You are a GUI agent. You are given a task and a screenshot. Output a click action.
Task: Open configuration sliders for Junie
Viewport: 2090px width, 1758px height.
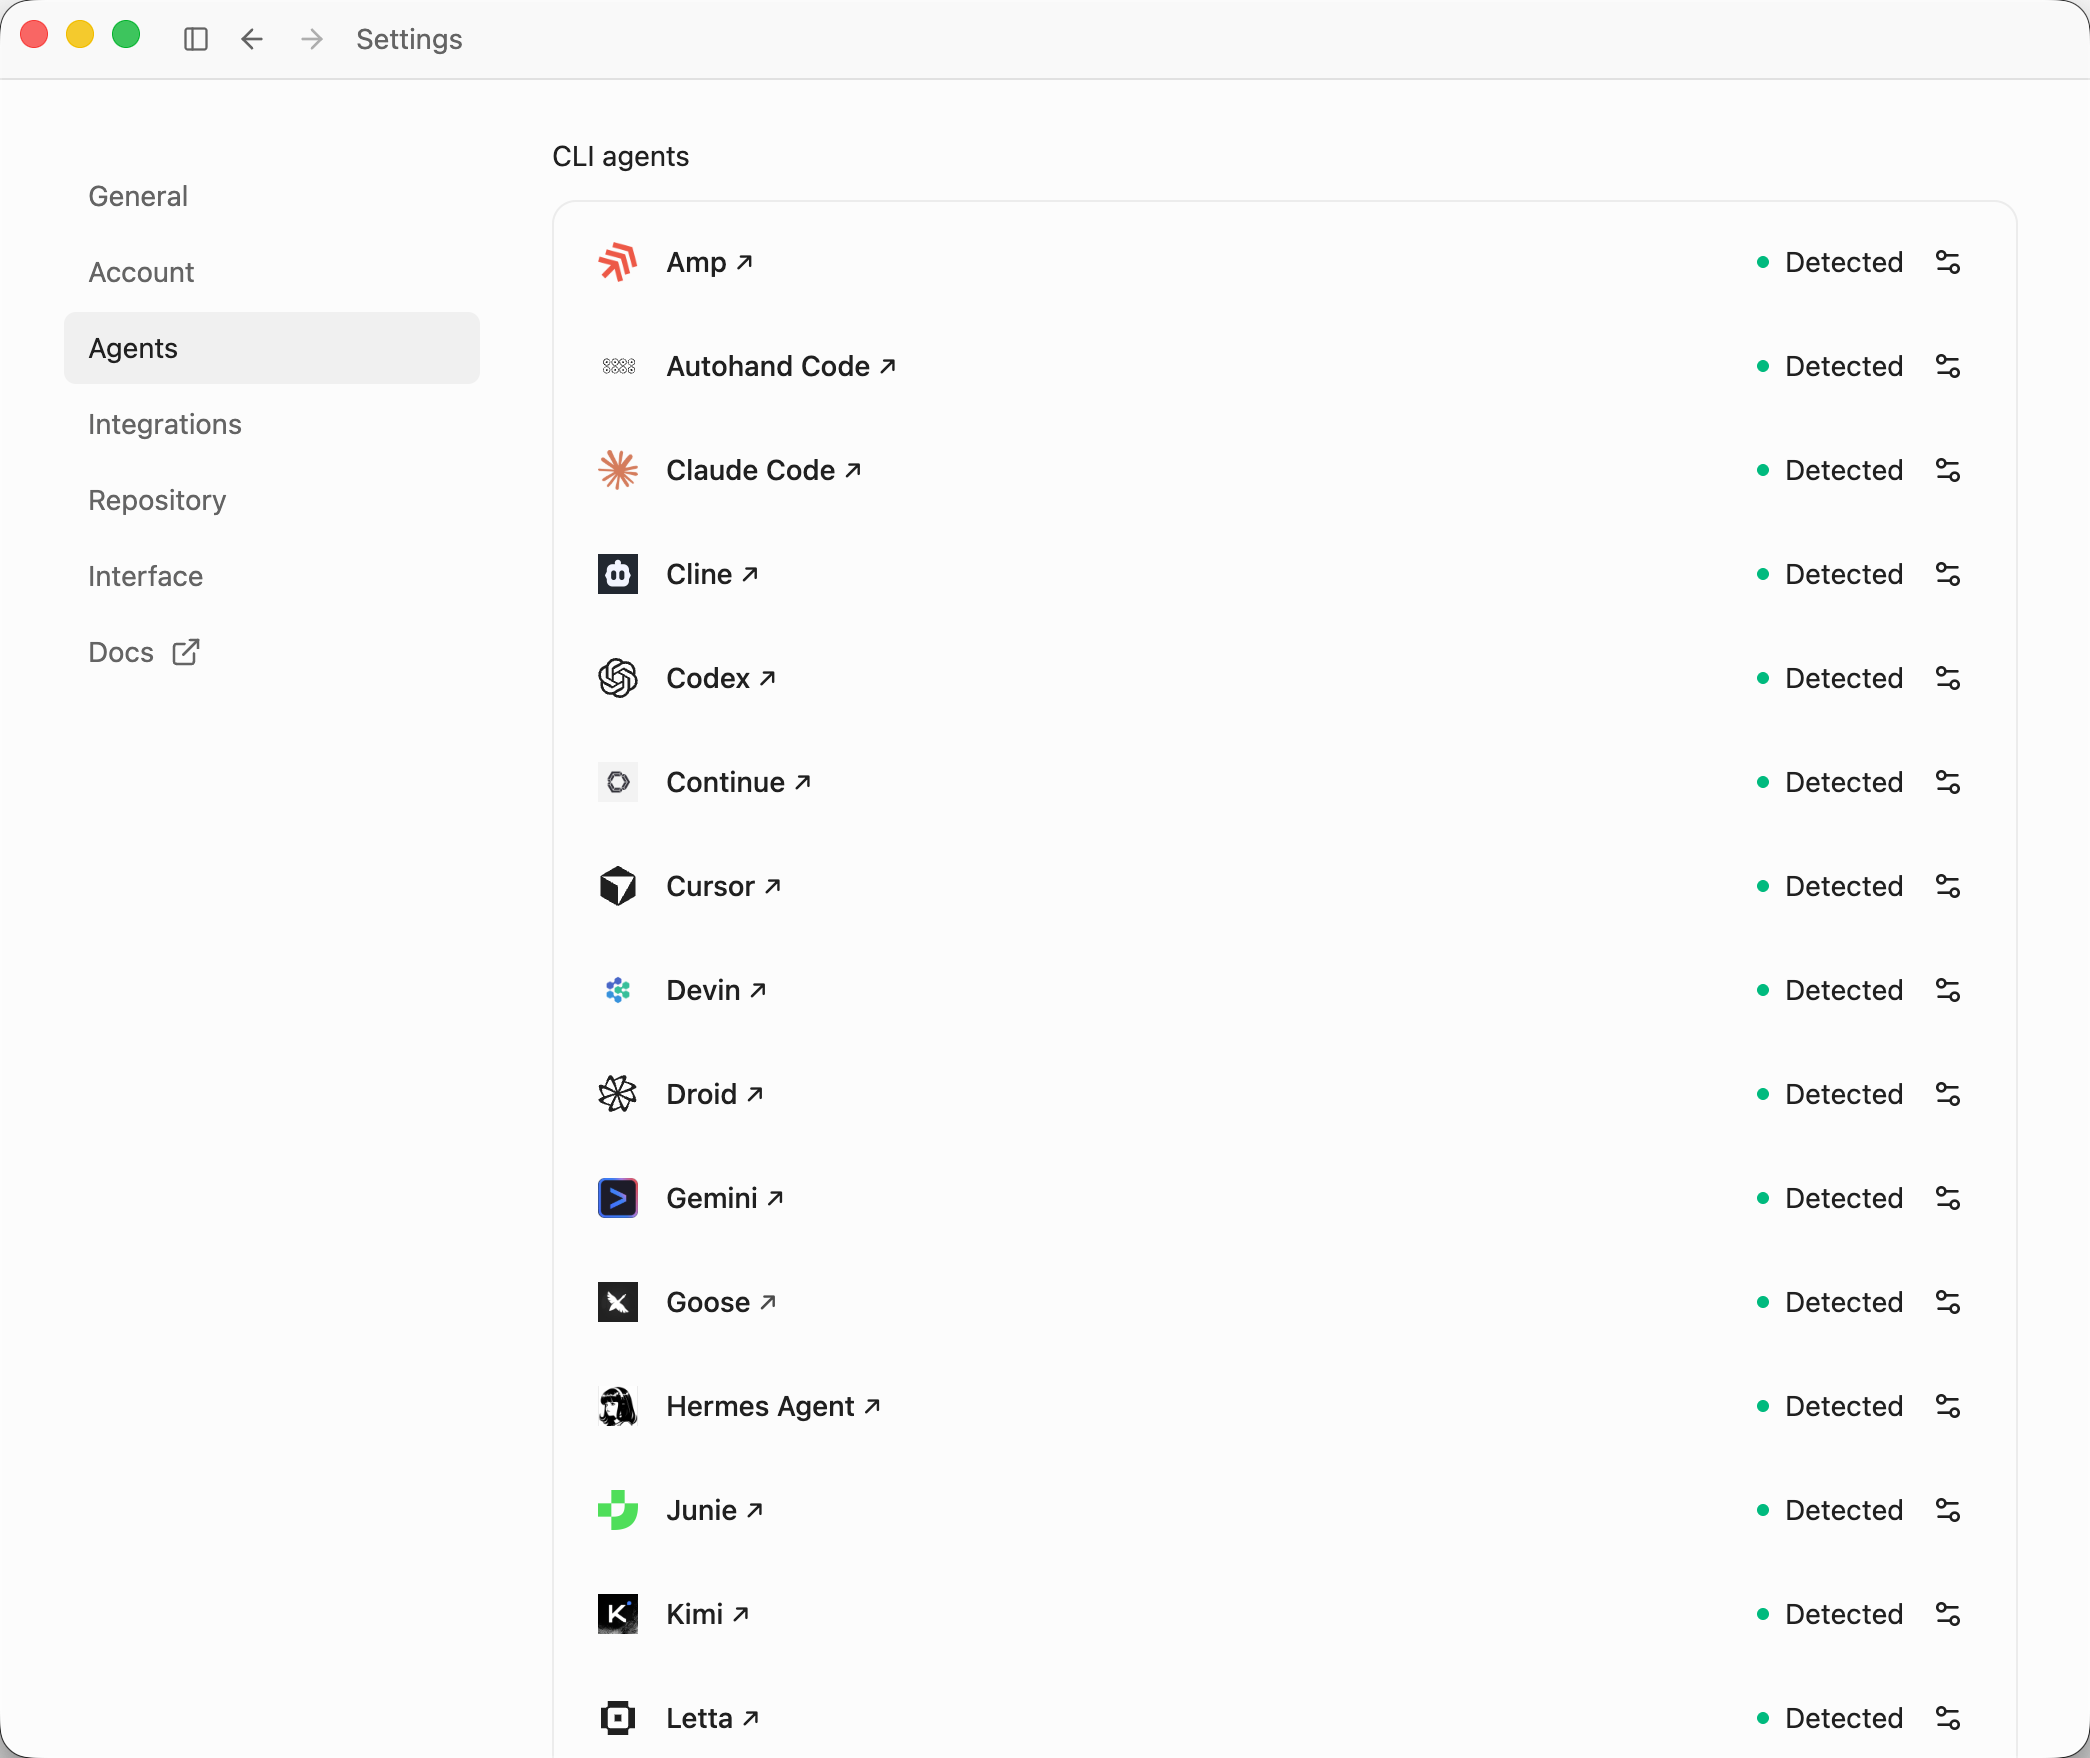click(1948, 1510)
